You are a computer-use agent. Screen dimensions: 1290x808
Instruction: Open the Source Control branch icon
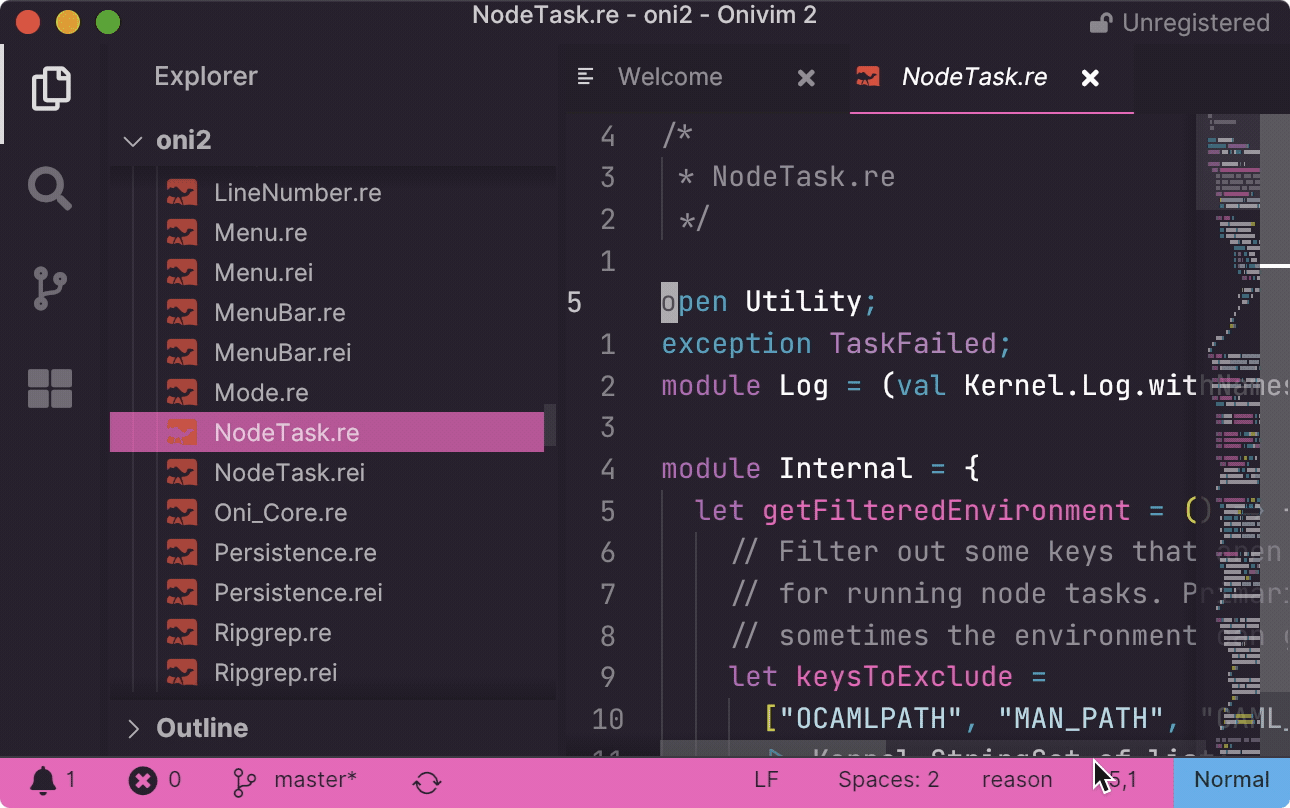coord(50,288)
